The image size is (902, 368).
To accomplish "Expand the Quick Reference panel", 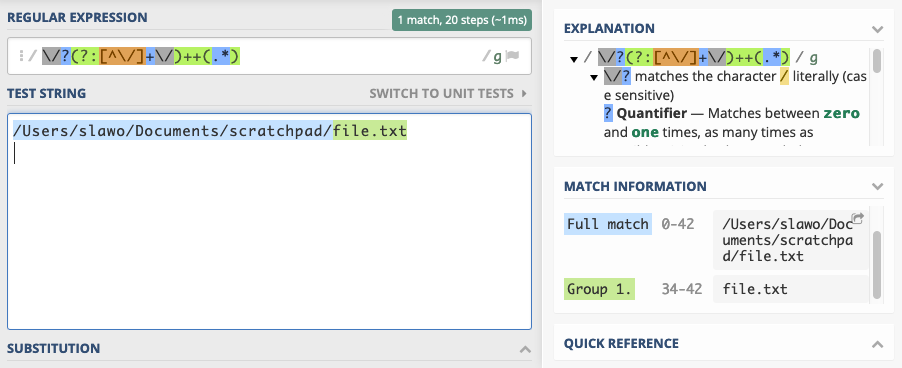I will (877, 344).
